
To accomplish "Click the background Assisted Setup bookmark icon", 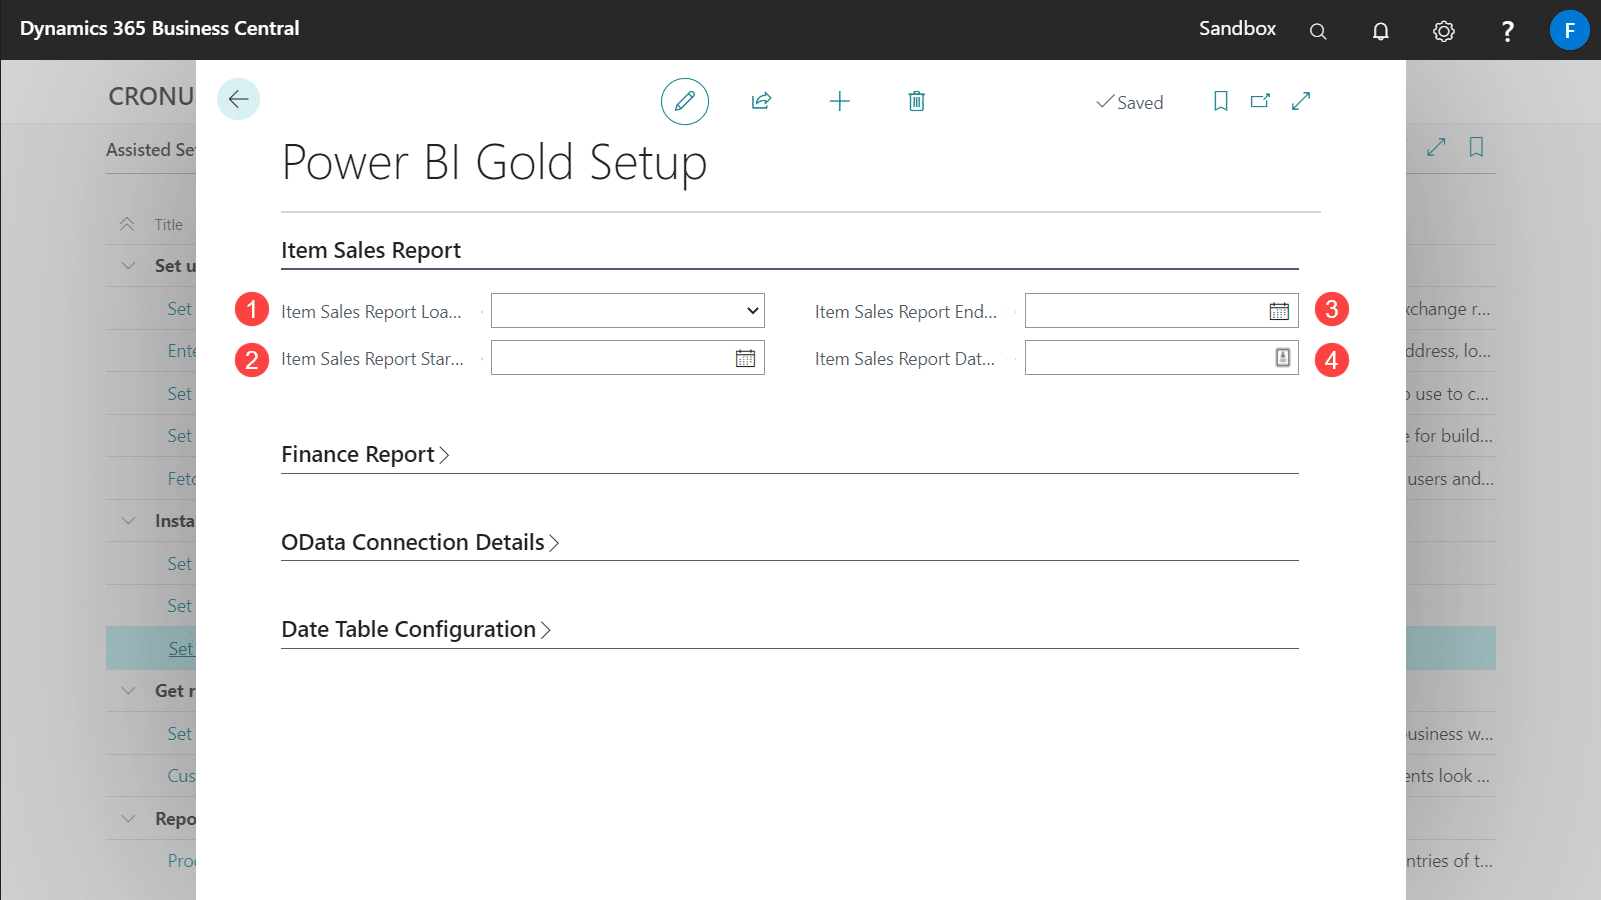I will tap(1476, 147).
